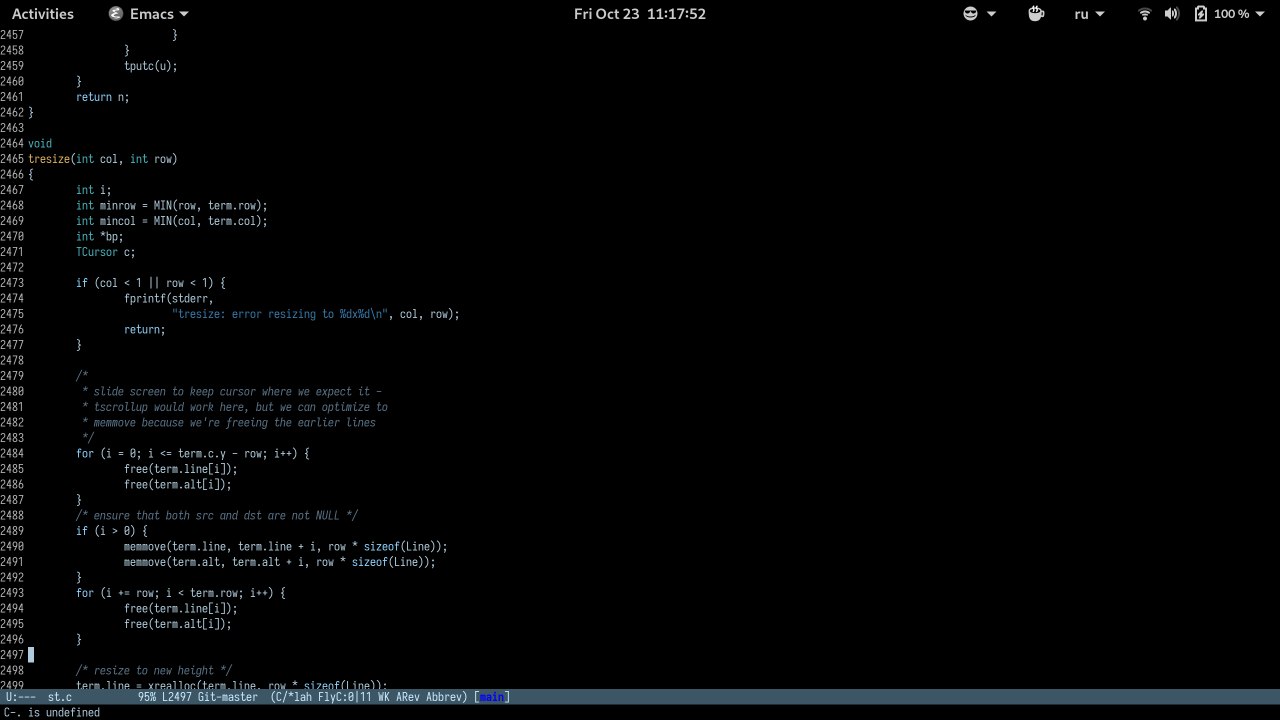
Task: Click free(term.line[i]); on line 2494
Action: (x=180, y=608)
